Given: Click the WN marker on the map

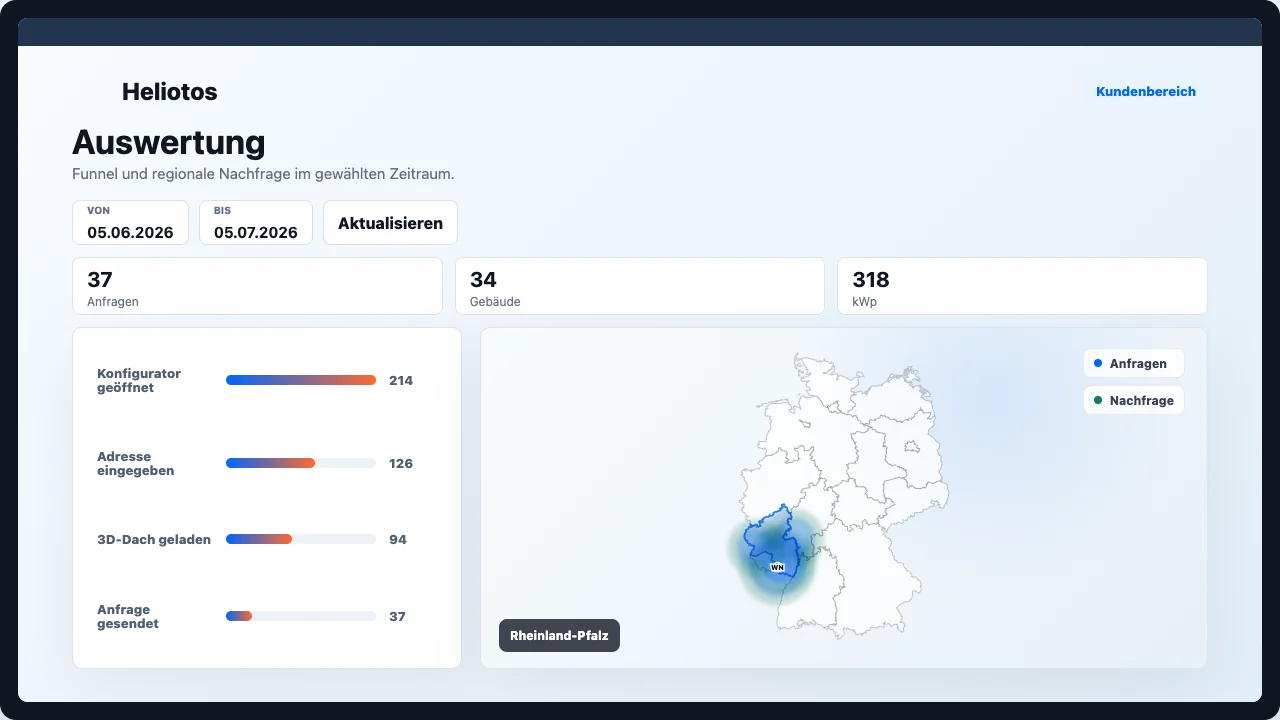Looking at the screenshot, I should [x=777, y=567].
